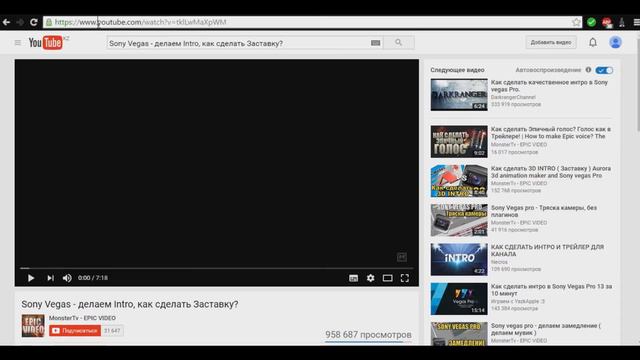The image size is (640, 360).
Task: Bookmark page with star icon
Action: (x=576, y=22)
